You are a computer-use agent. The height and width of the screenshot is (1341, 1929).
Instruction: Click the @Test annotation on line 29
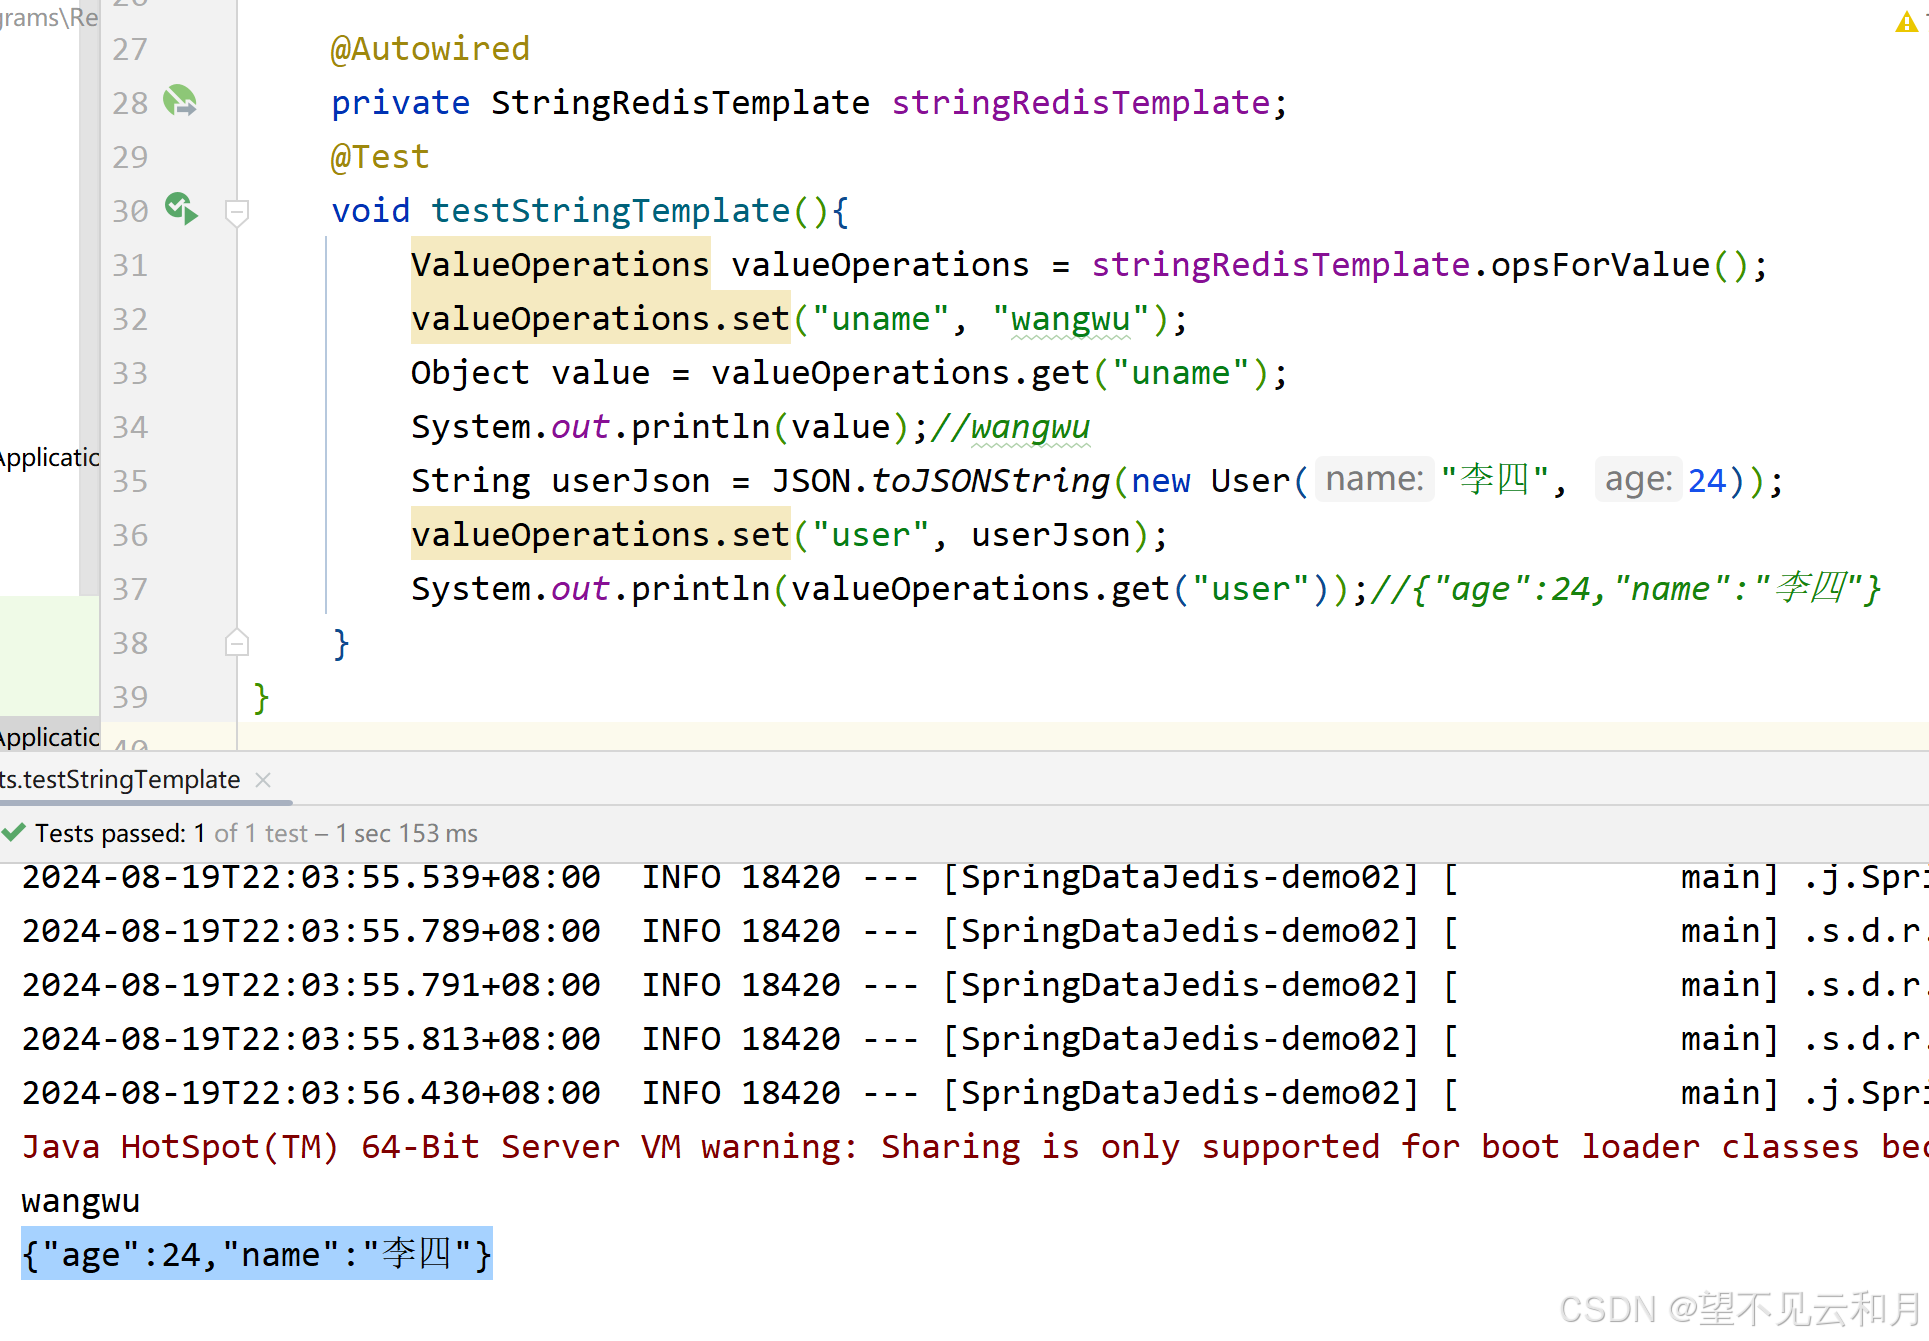380,157
